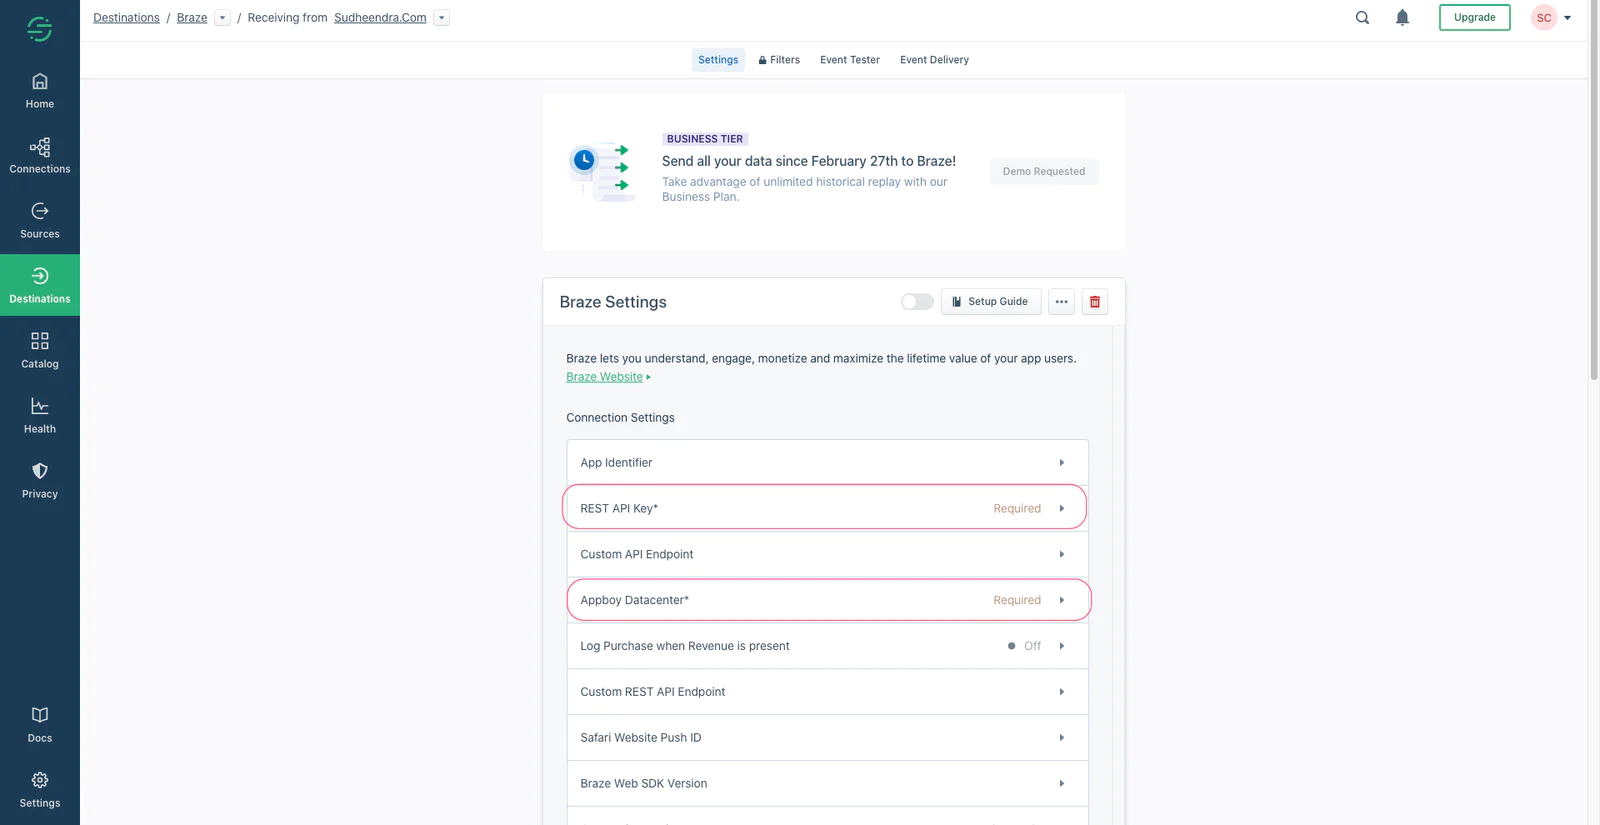Screen dimensions: 1600x825
Task: Switch to the Filters tab
Action: click(779, 60)
